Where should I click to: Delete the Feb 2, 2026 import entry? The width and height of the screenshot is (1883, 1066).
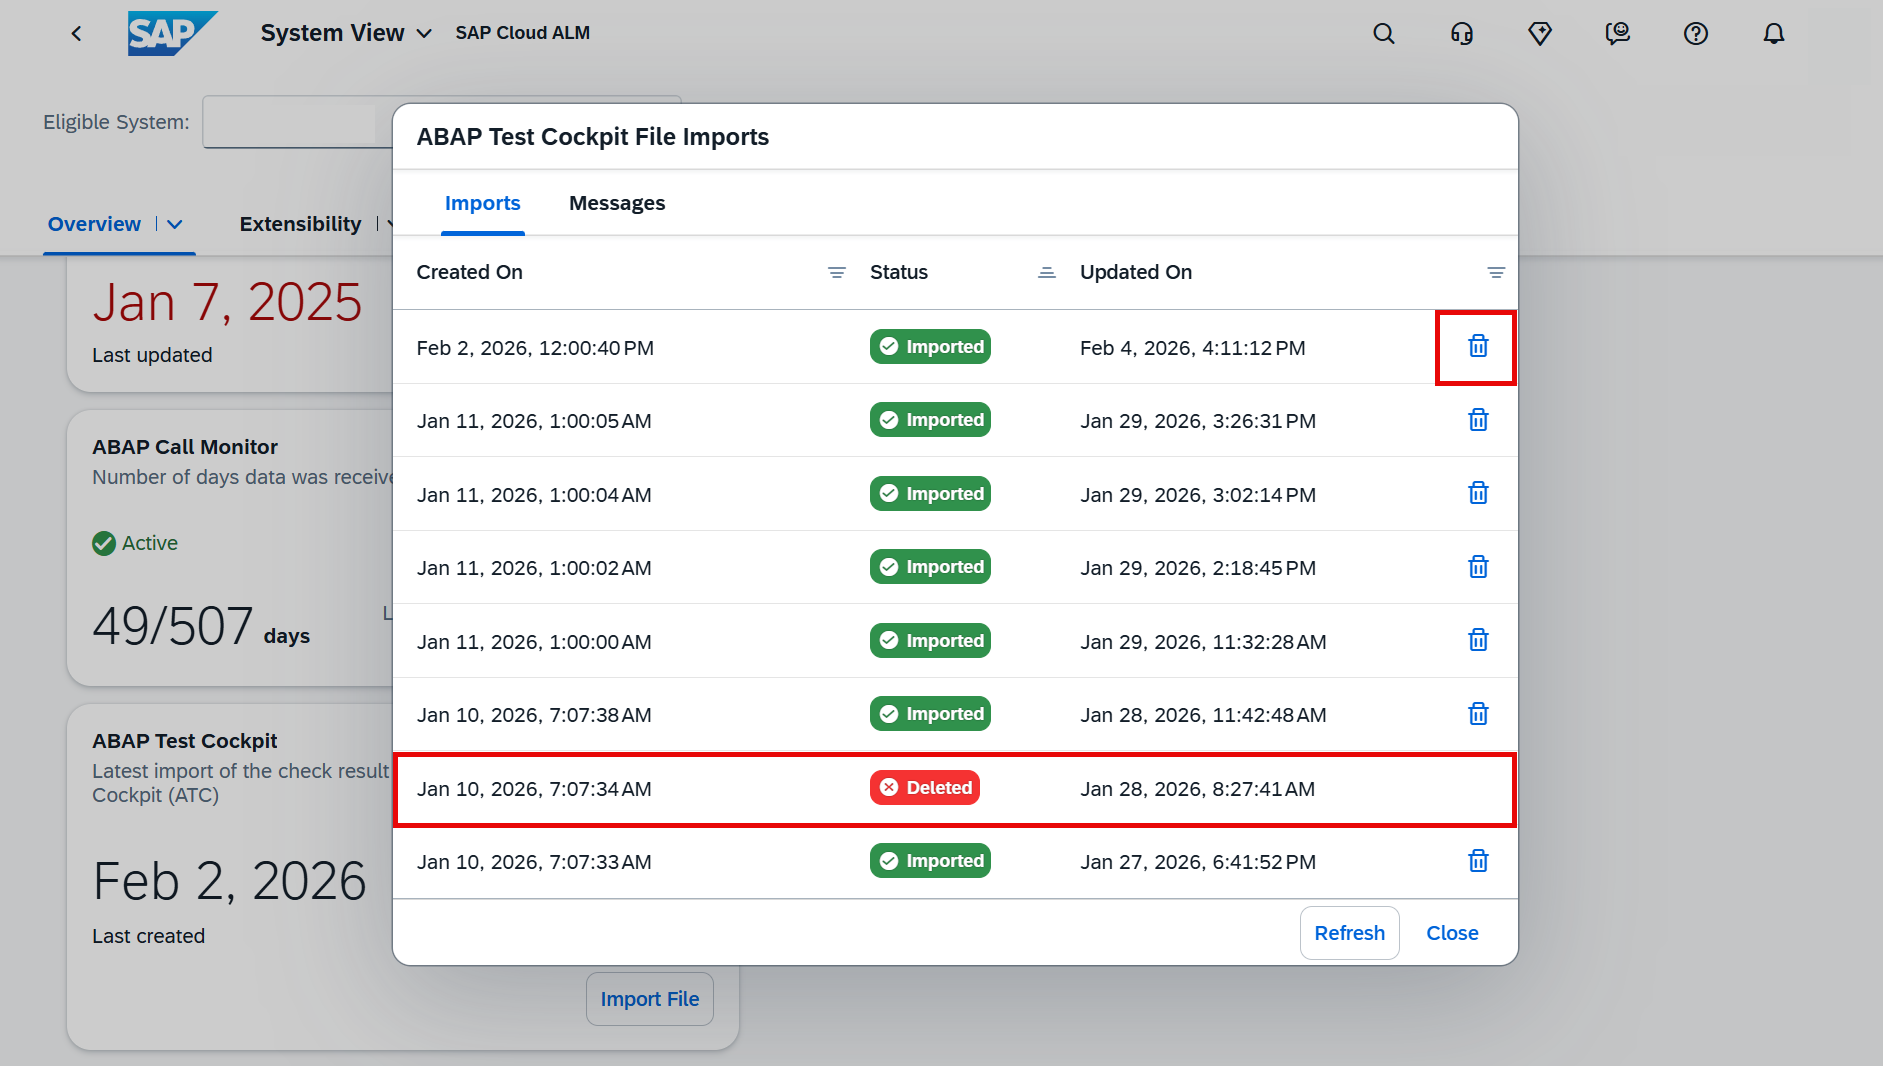1477,347
